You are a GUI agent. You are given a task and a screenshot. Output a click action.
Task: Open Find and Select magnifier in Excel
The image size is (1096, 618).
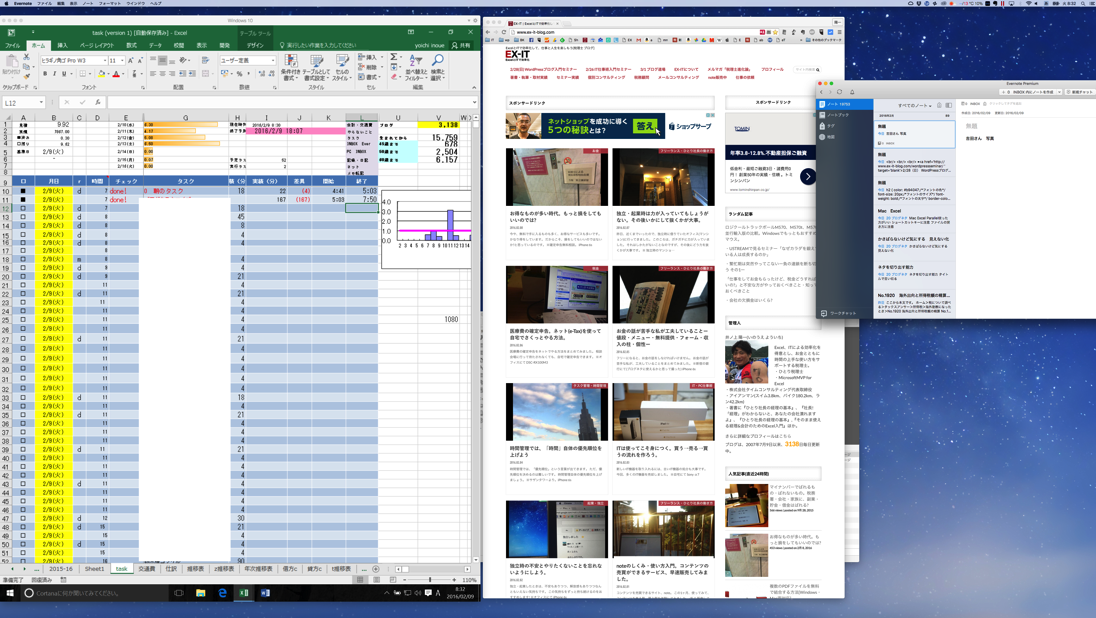438,67
